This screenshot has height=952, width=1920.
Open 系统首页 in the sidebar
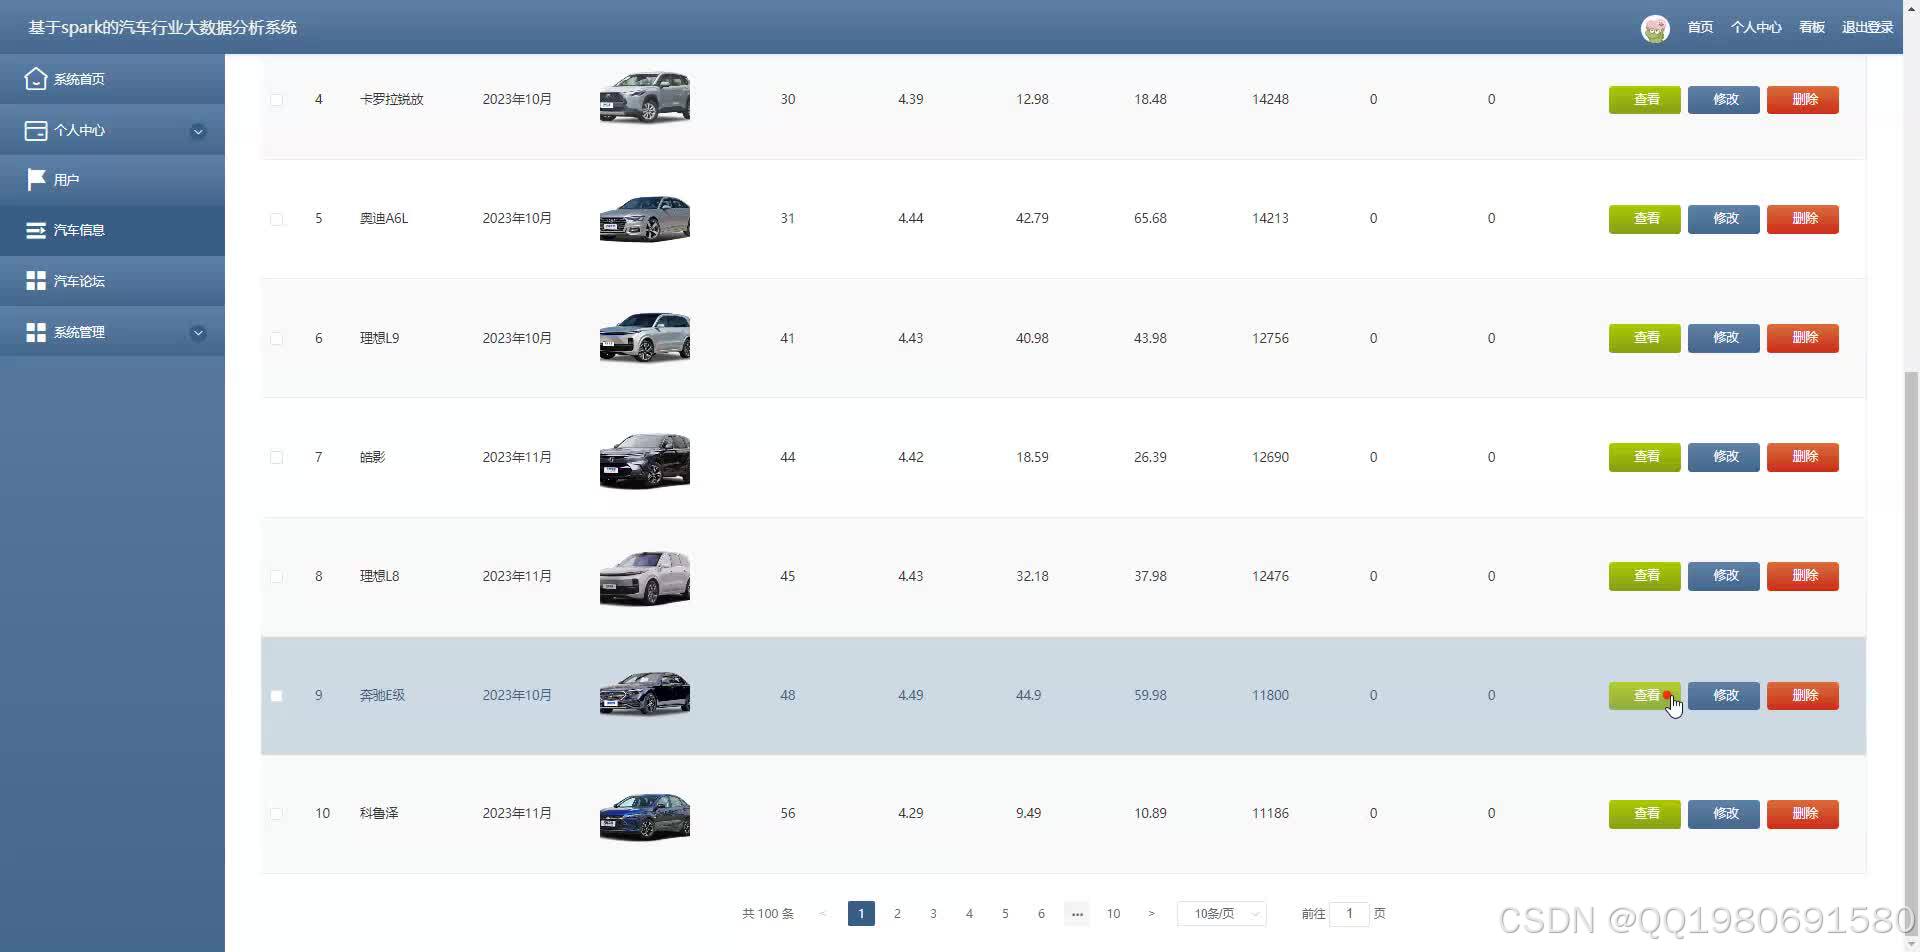pyautogui.click(x=112, y=79)
